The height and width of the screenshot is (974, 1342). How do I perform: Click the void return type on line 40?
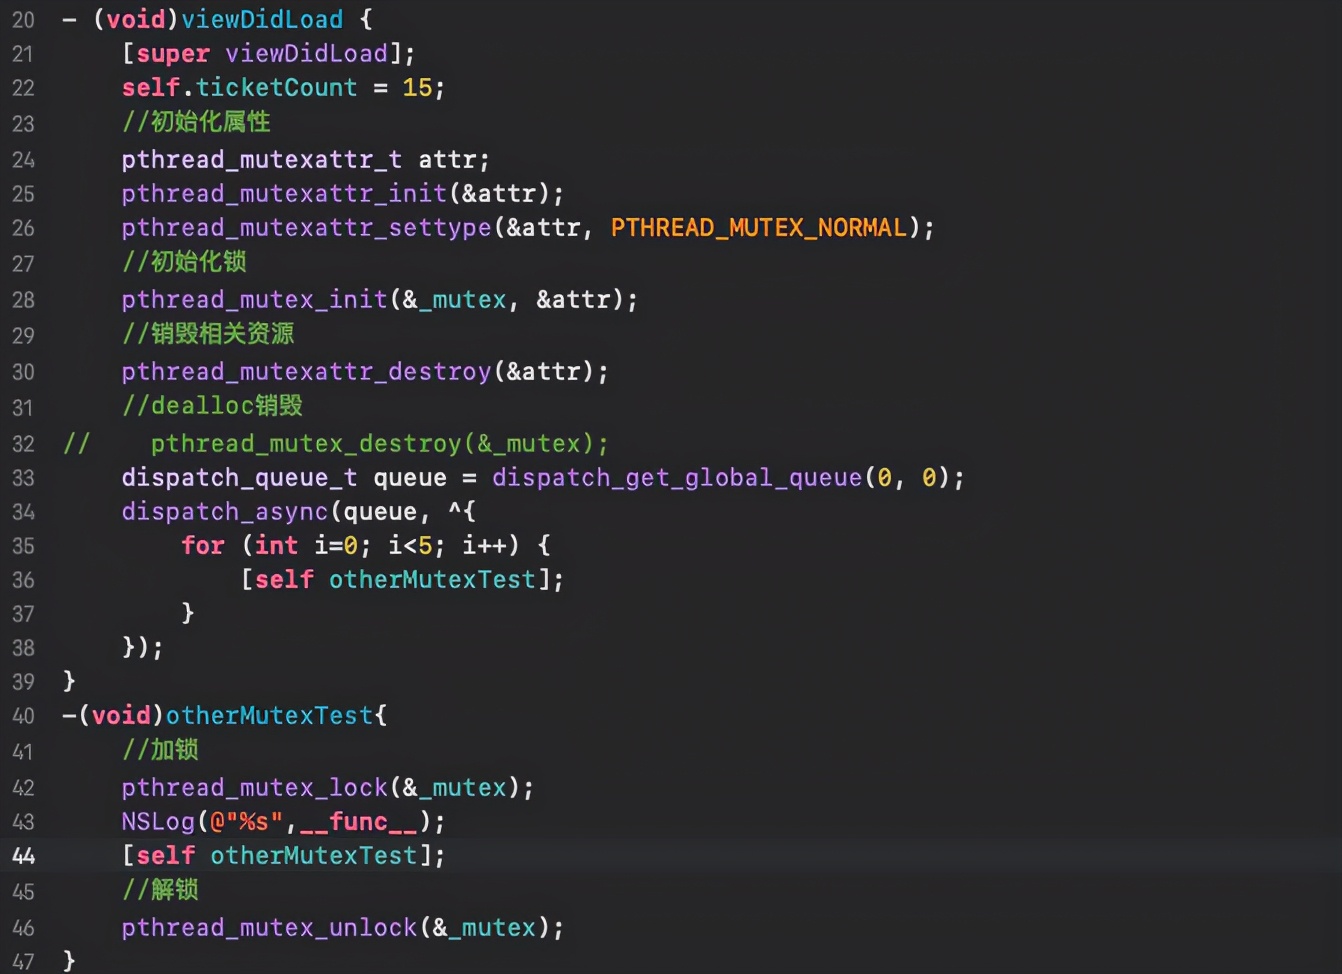point(121,715)
